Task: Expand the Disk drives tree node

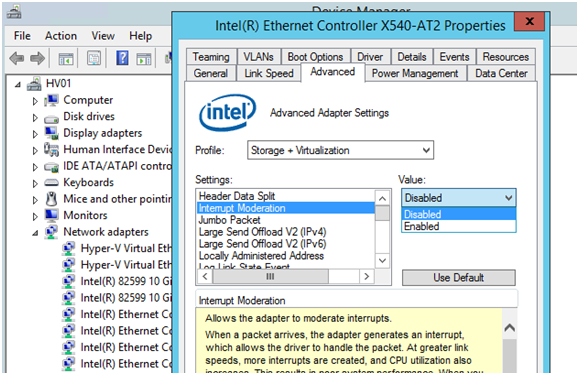Action: (35, 118)
